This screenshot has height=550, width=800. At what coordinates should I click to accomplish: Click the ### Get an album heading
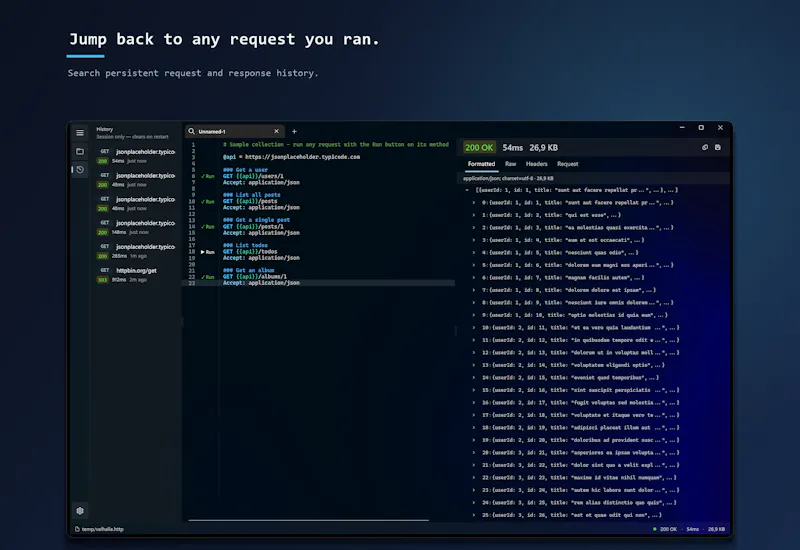[x=248, y=270]
